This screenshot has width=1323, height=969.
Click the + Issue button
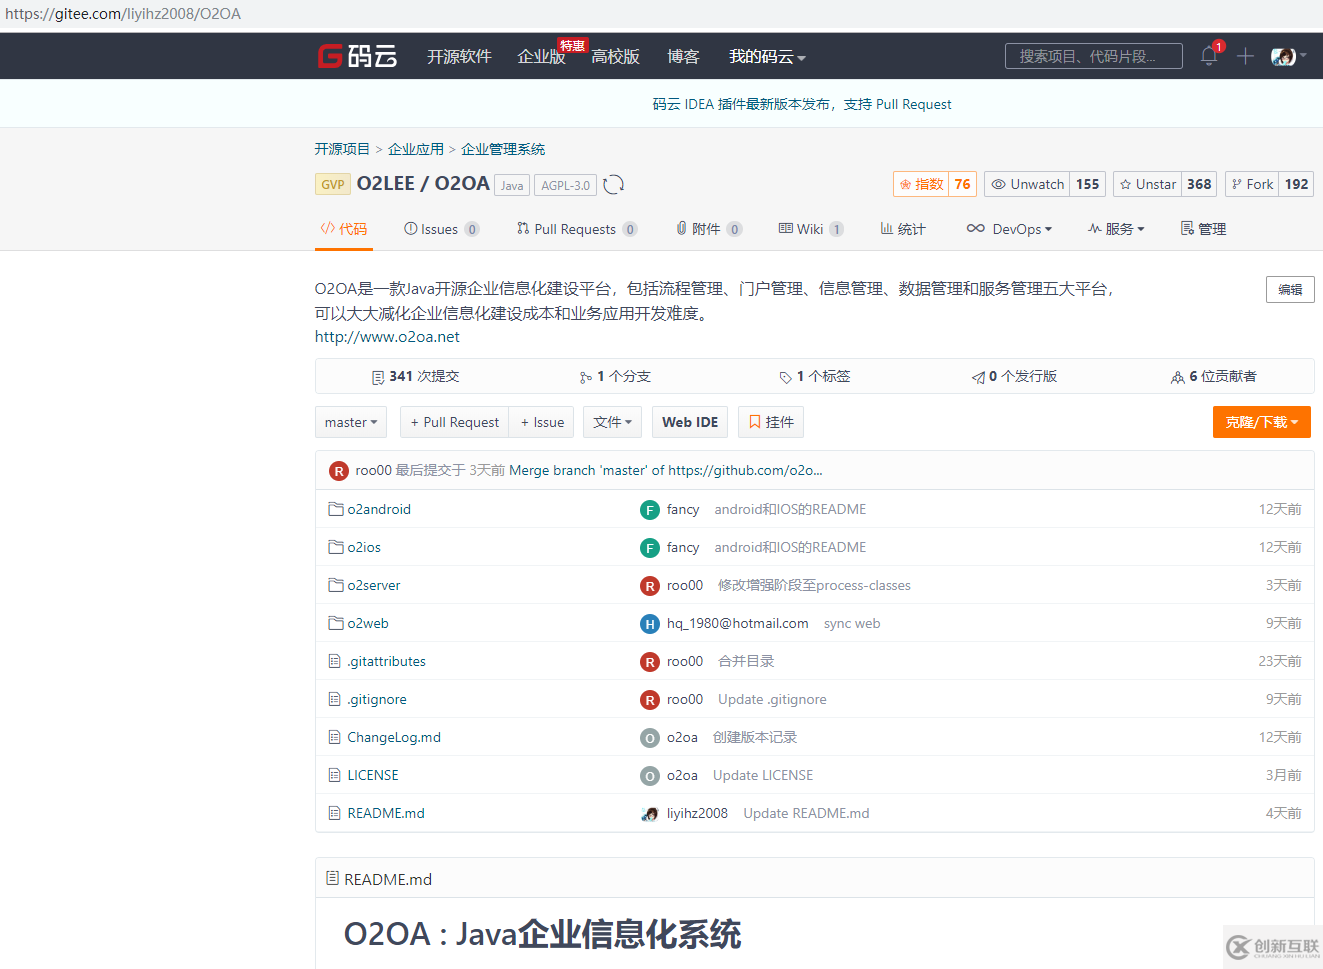[x=542, y=422]
